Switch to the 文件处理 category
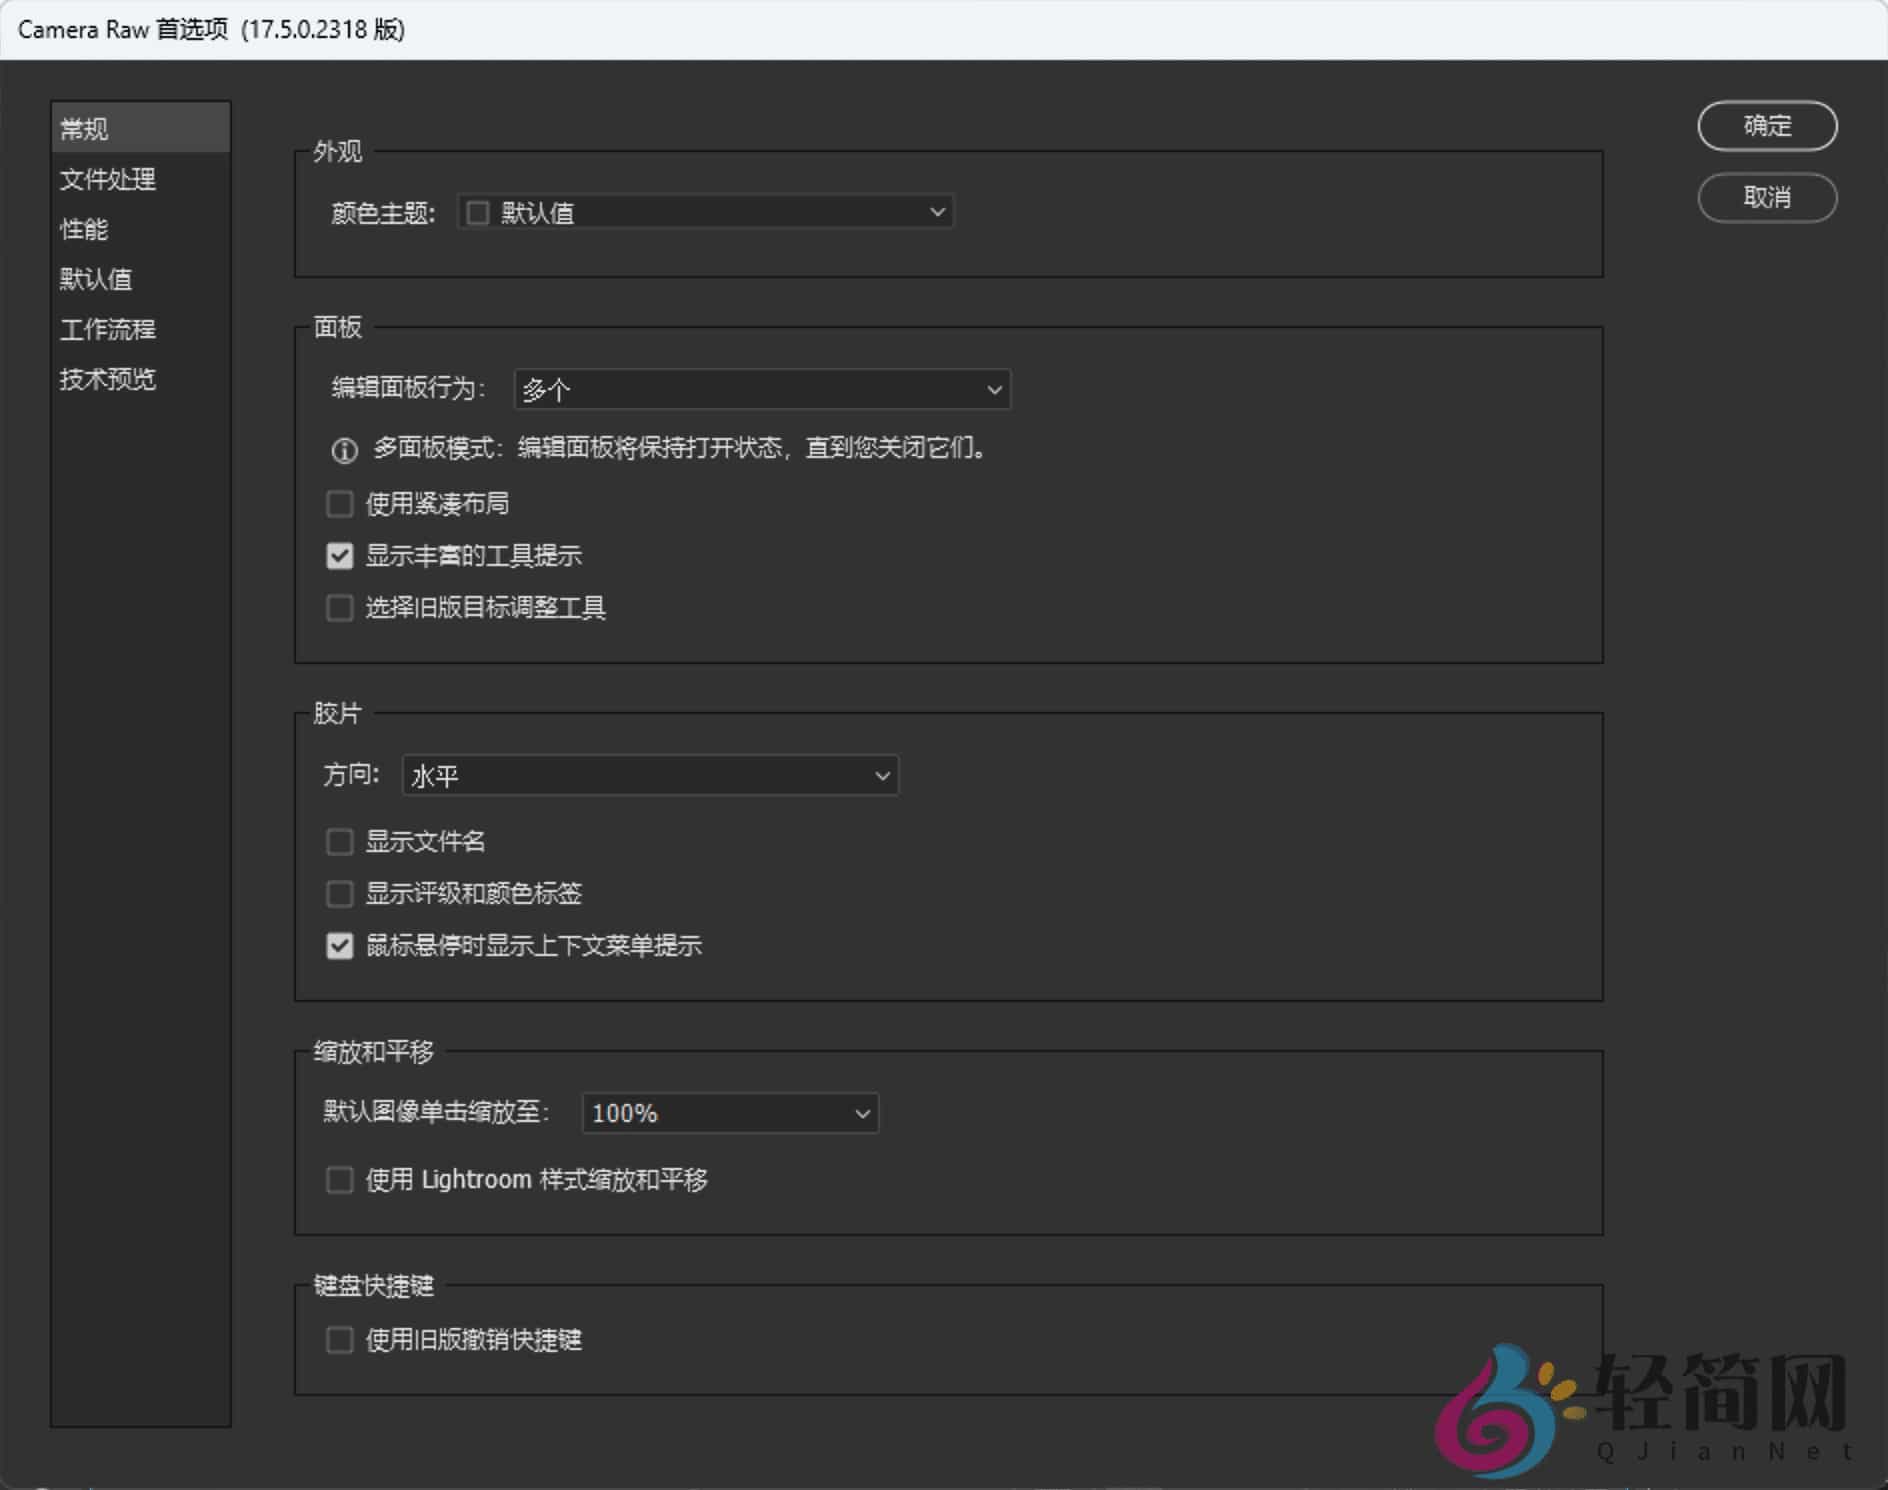Image resolution: width=1888 pixels, height=1490 pixels. point(107,181)
